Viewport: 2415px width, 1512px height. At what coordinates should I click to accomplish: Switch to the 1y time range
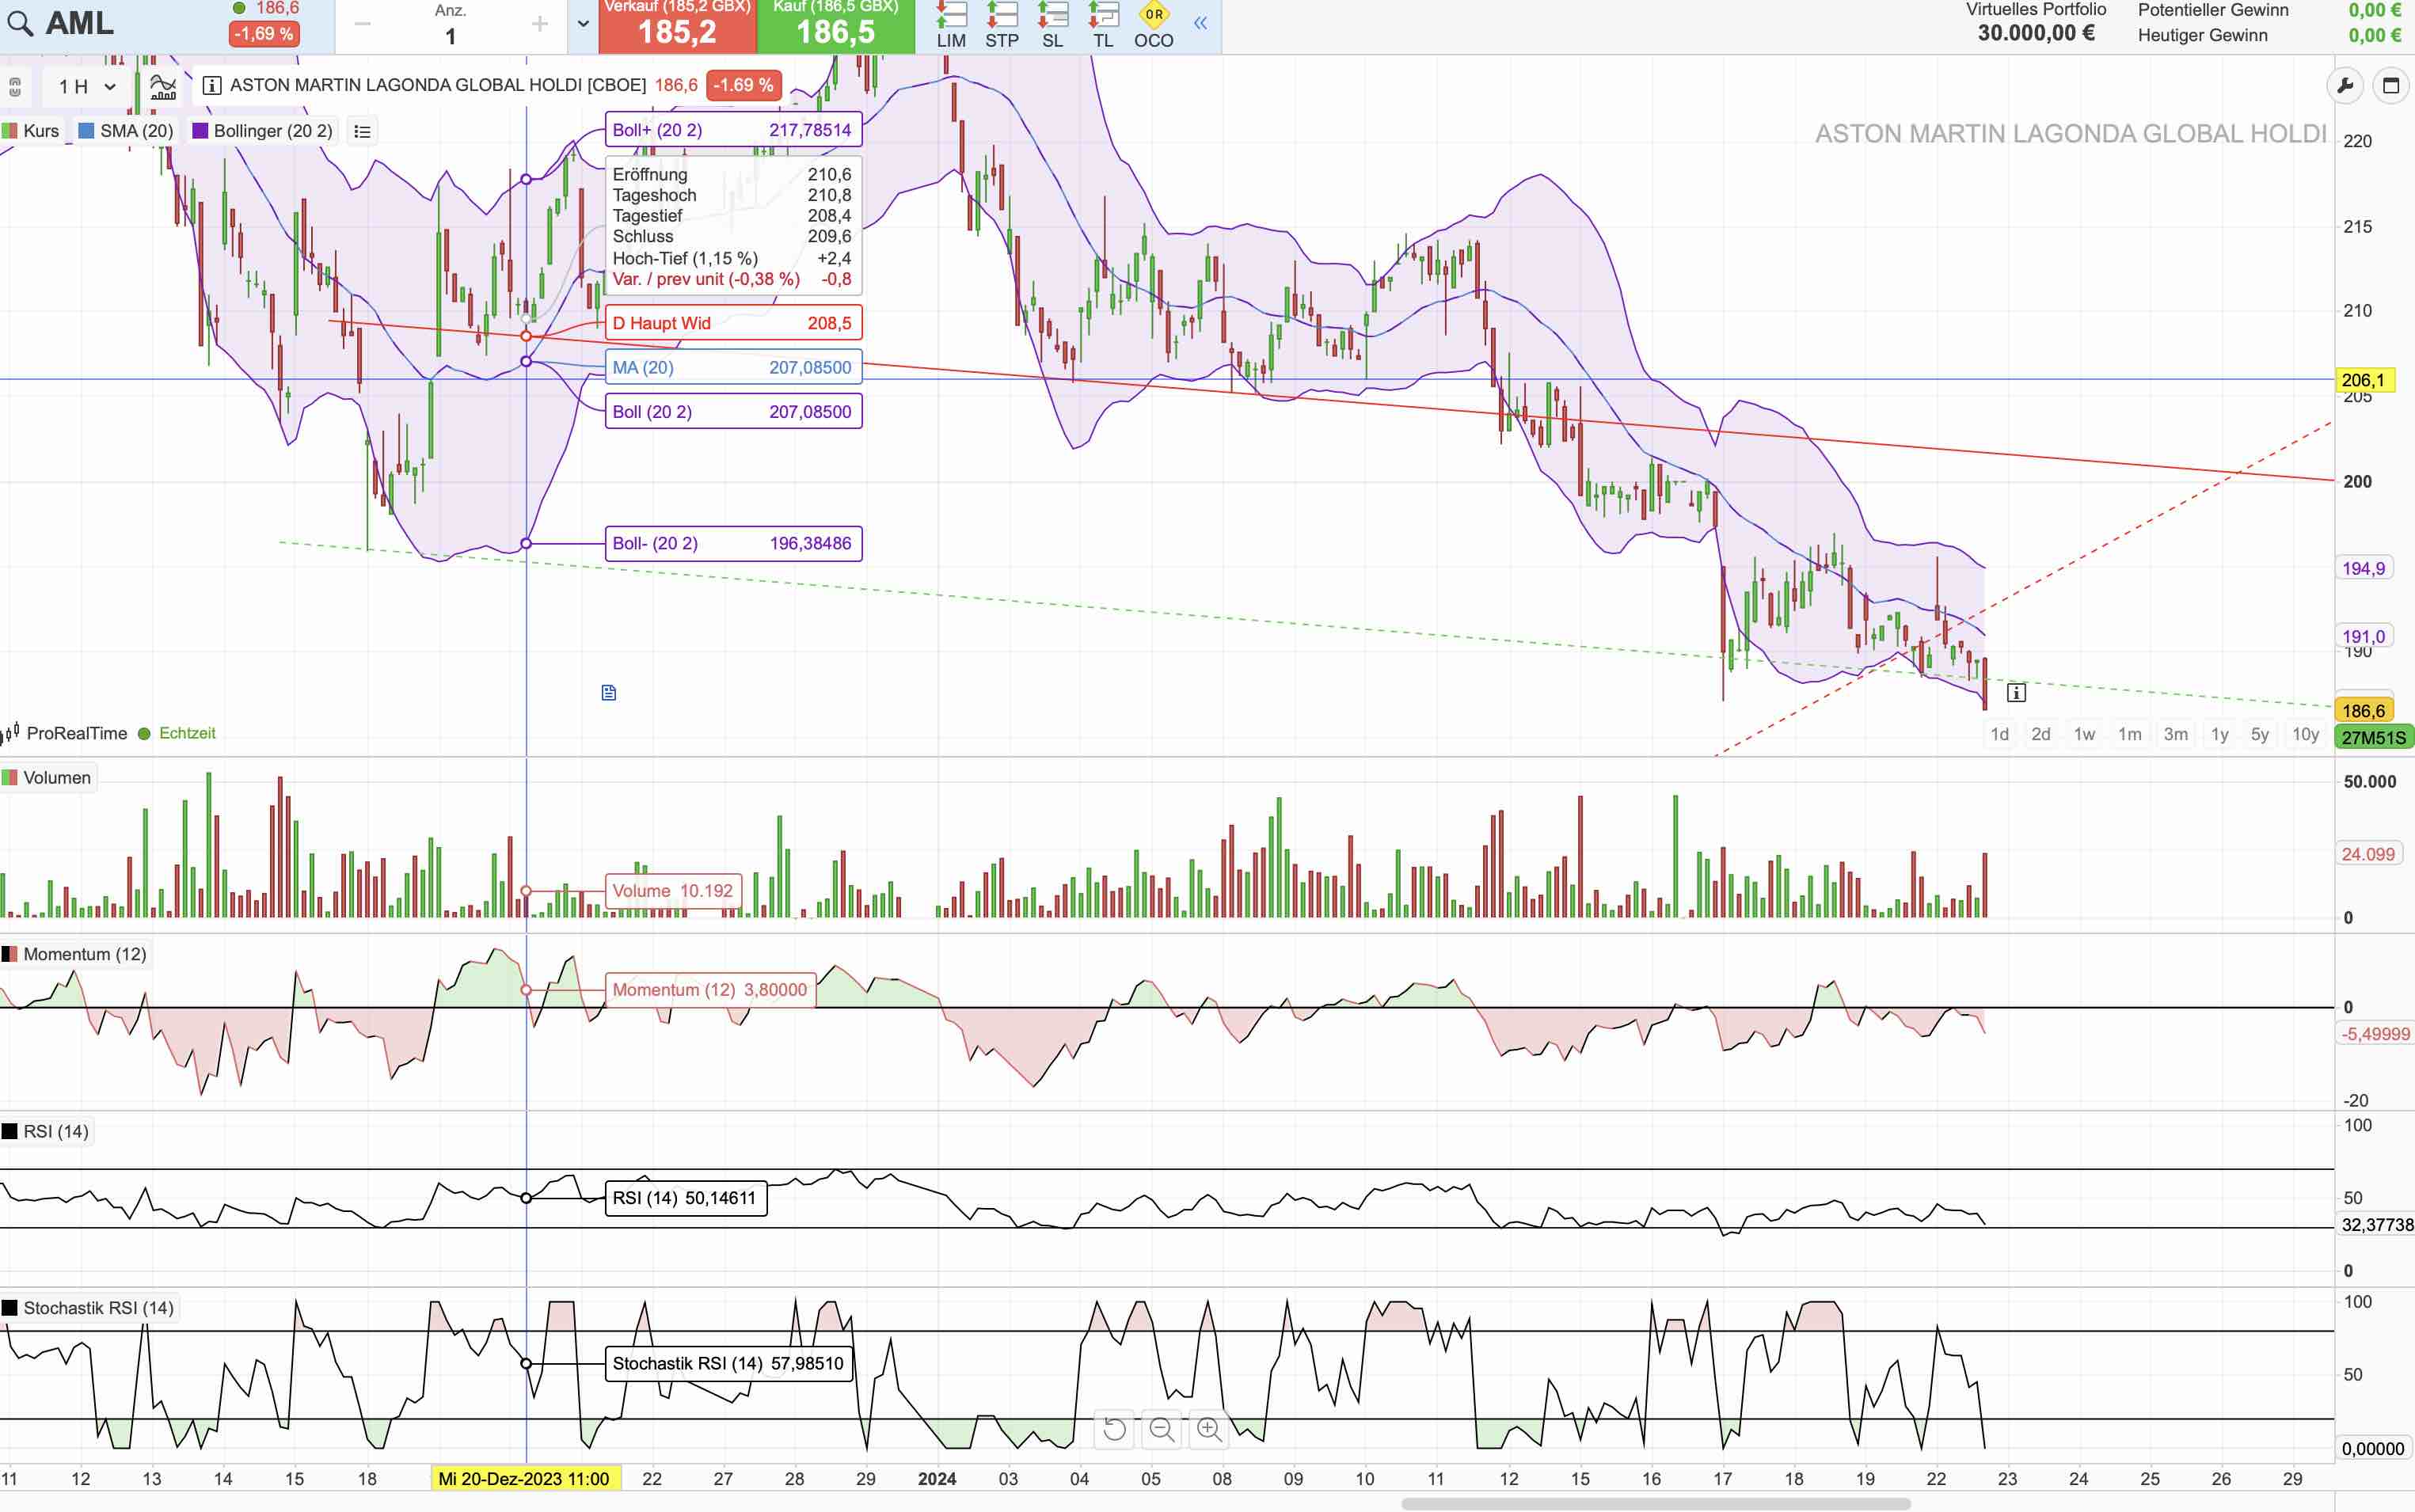coord(2219,734)
